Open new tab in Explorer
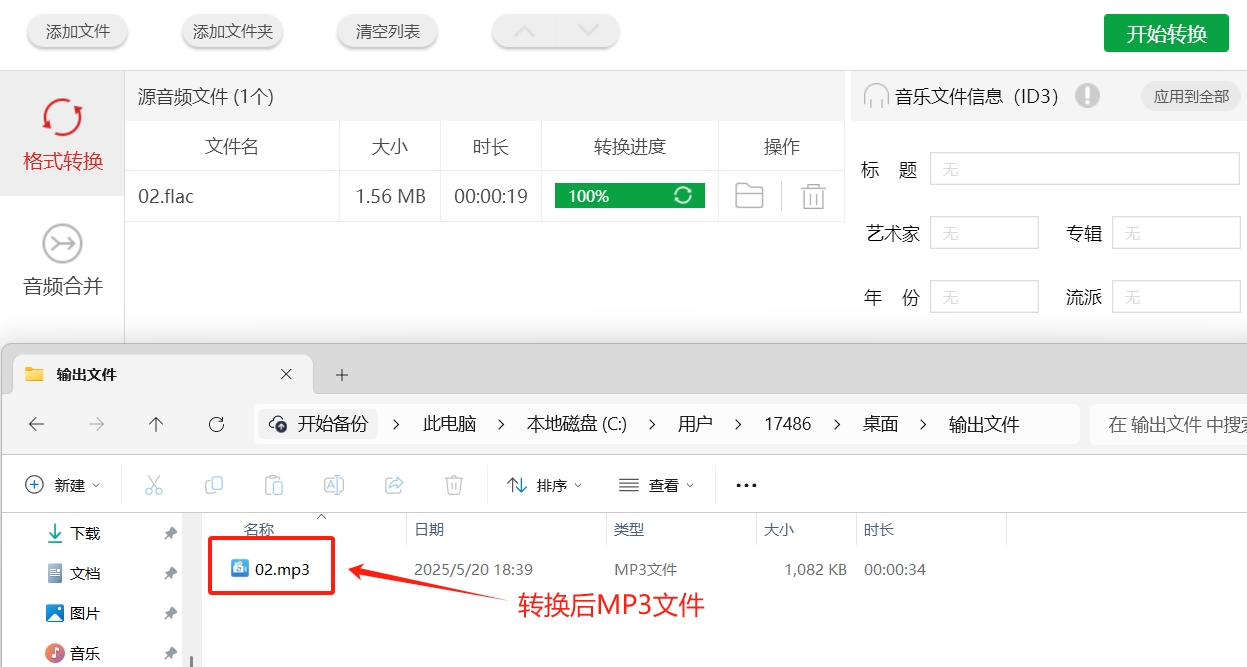 [x=342, y=375]
